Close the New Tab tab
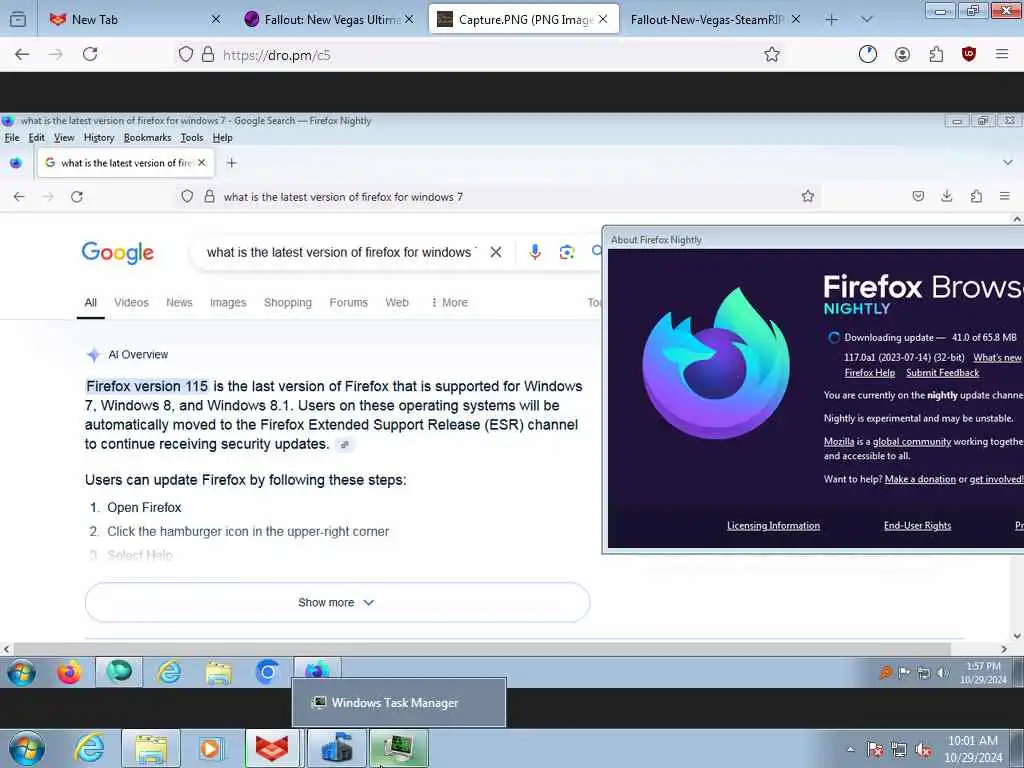Viewport: 1024px width, 768px height. tap(216, 20)
